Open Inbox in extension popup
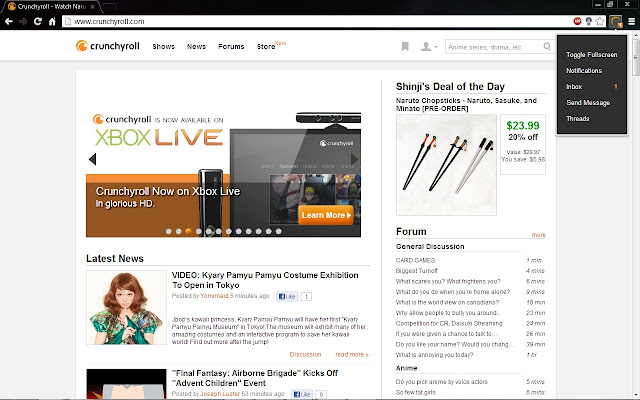Viewport: 640px width, 400px height. click(591, 87)
